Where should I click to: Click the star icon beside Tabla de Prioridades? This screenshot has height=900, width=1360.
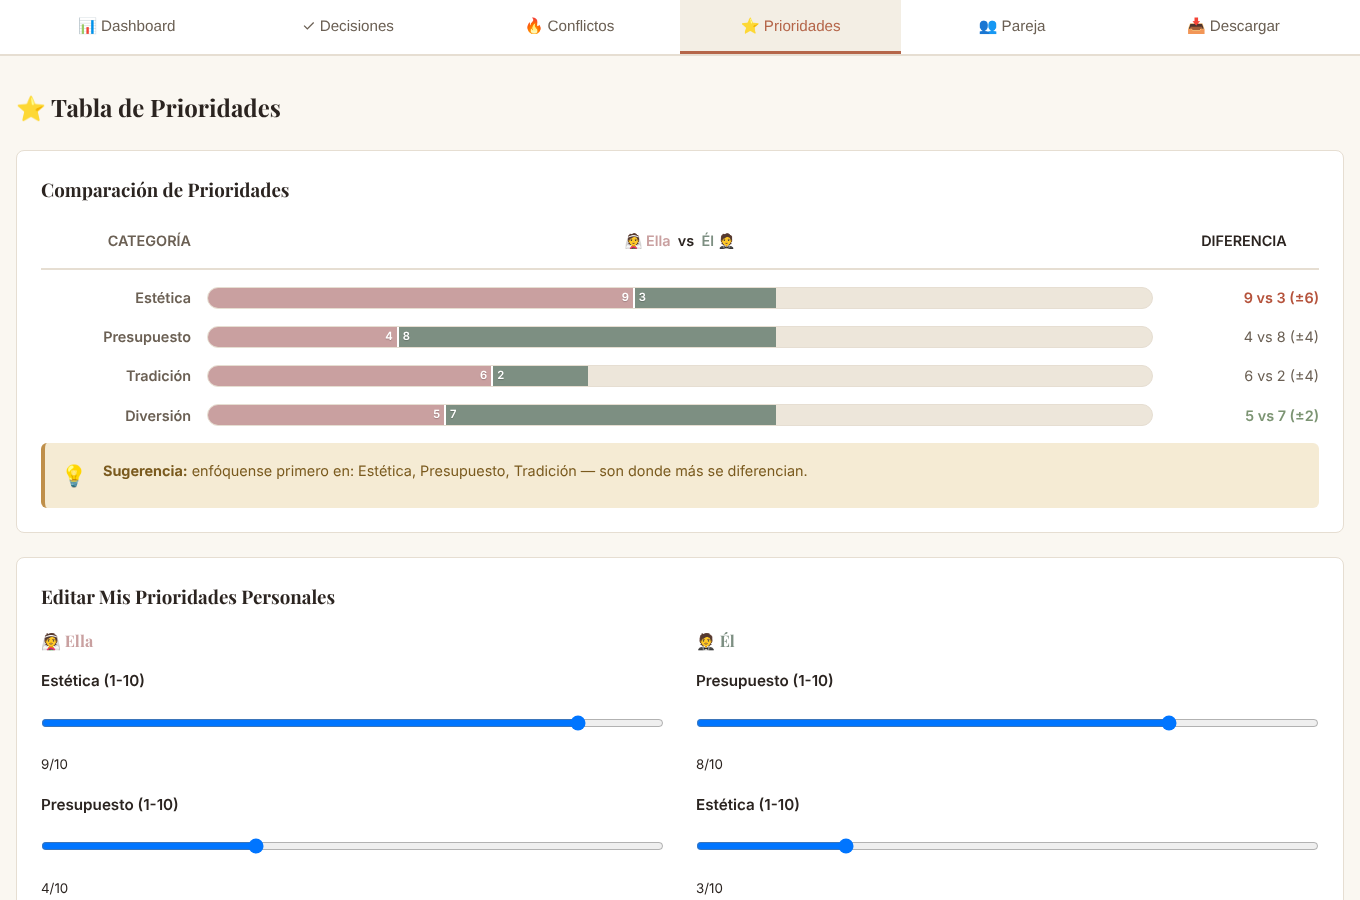coord(31,109)
